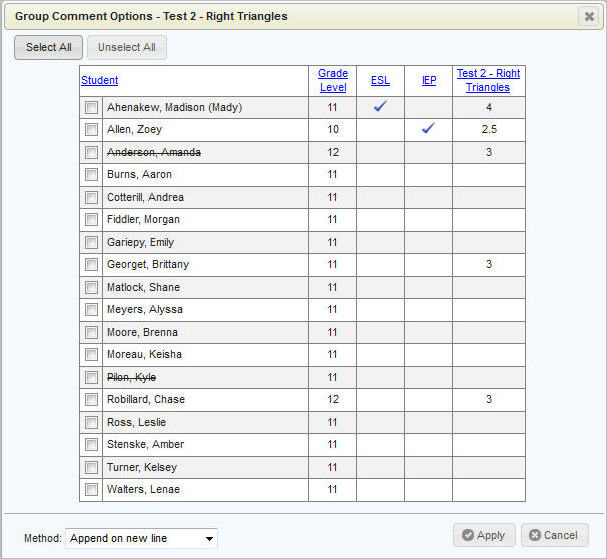
Task: Open the Method dropdown list
Action: click(141, 539)
